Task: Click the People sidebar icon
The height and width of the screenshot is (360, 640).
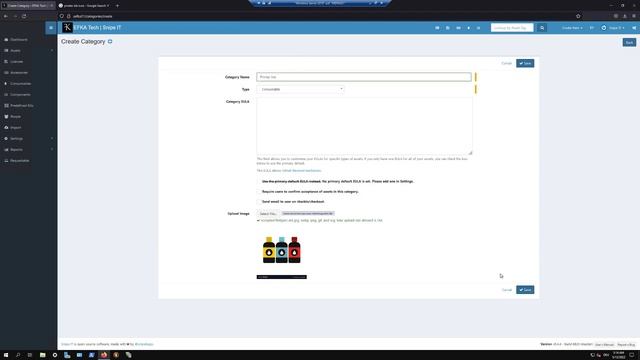Action: point(6,117)
